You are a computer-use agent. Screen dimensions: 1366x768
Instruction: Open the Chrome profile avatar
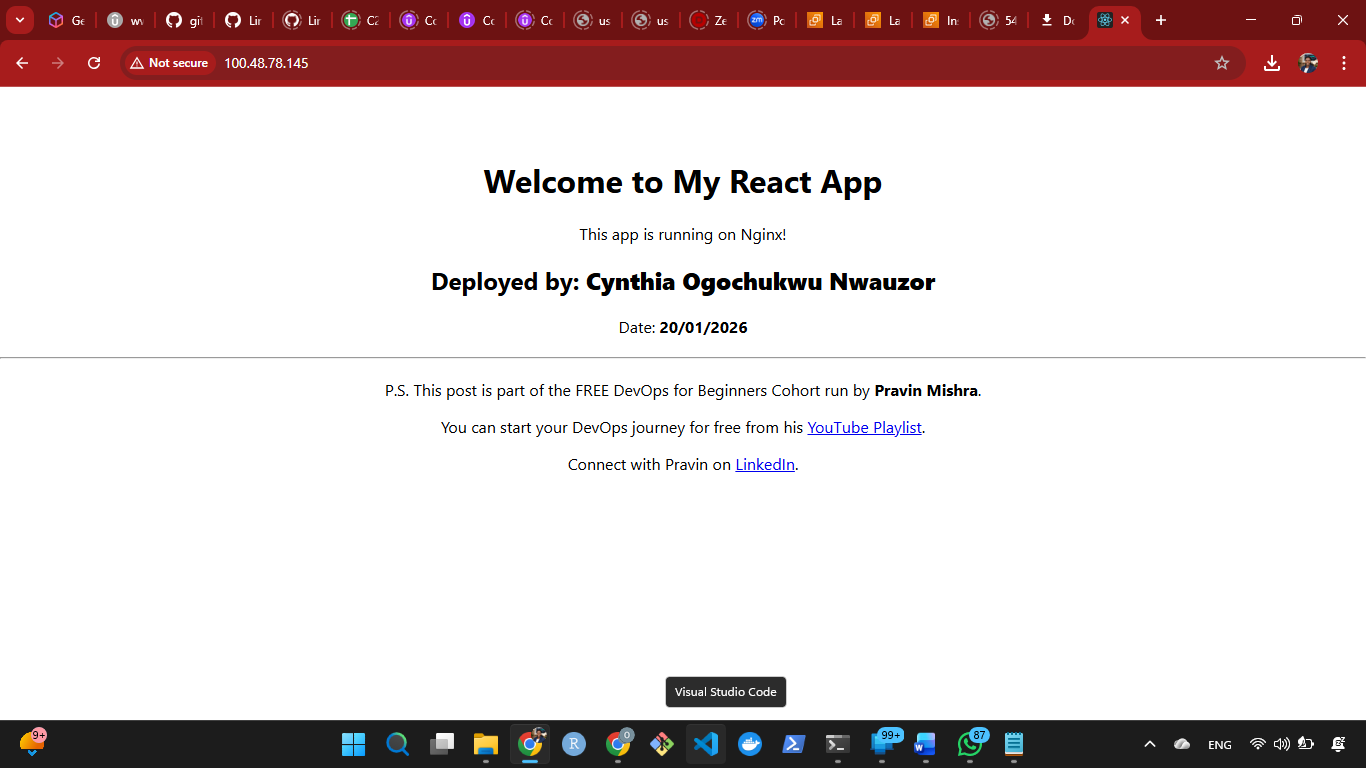pyautogui.click(x=1308, y=63)
